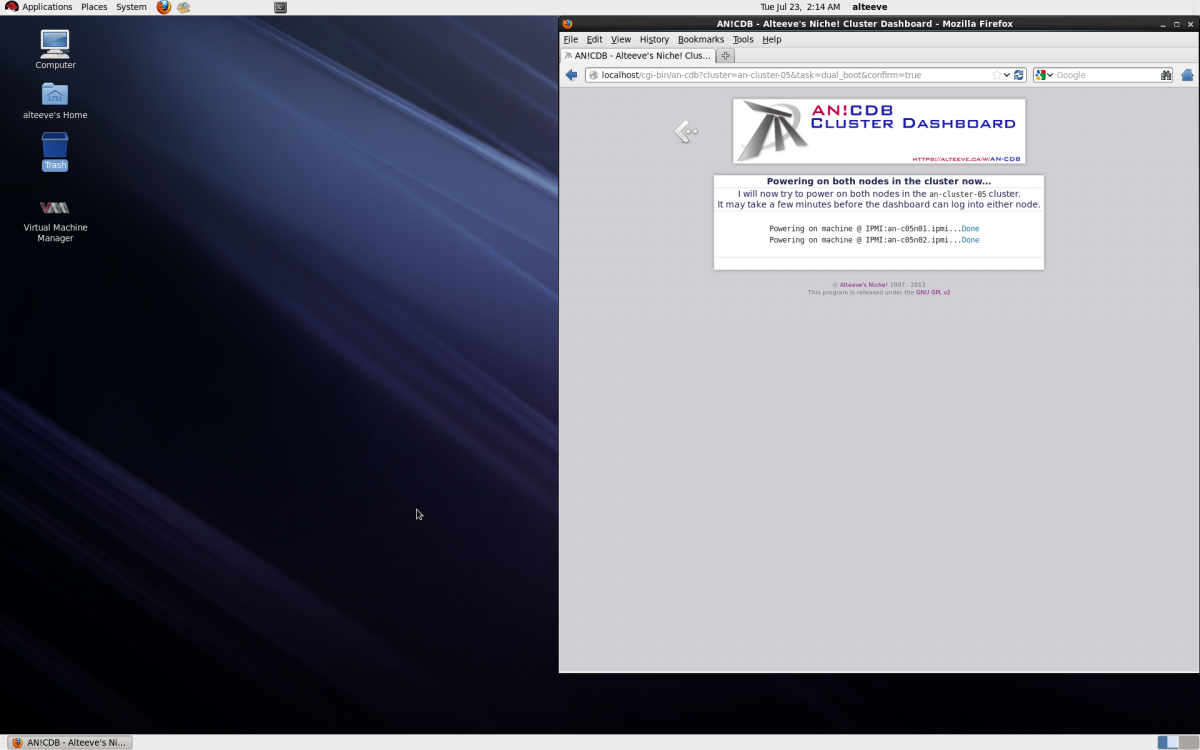This screenshot has width=1200, height=750.
Task: Click the Alteeve's Niche! footer link
Action: tap(863, 285)
